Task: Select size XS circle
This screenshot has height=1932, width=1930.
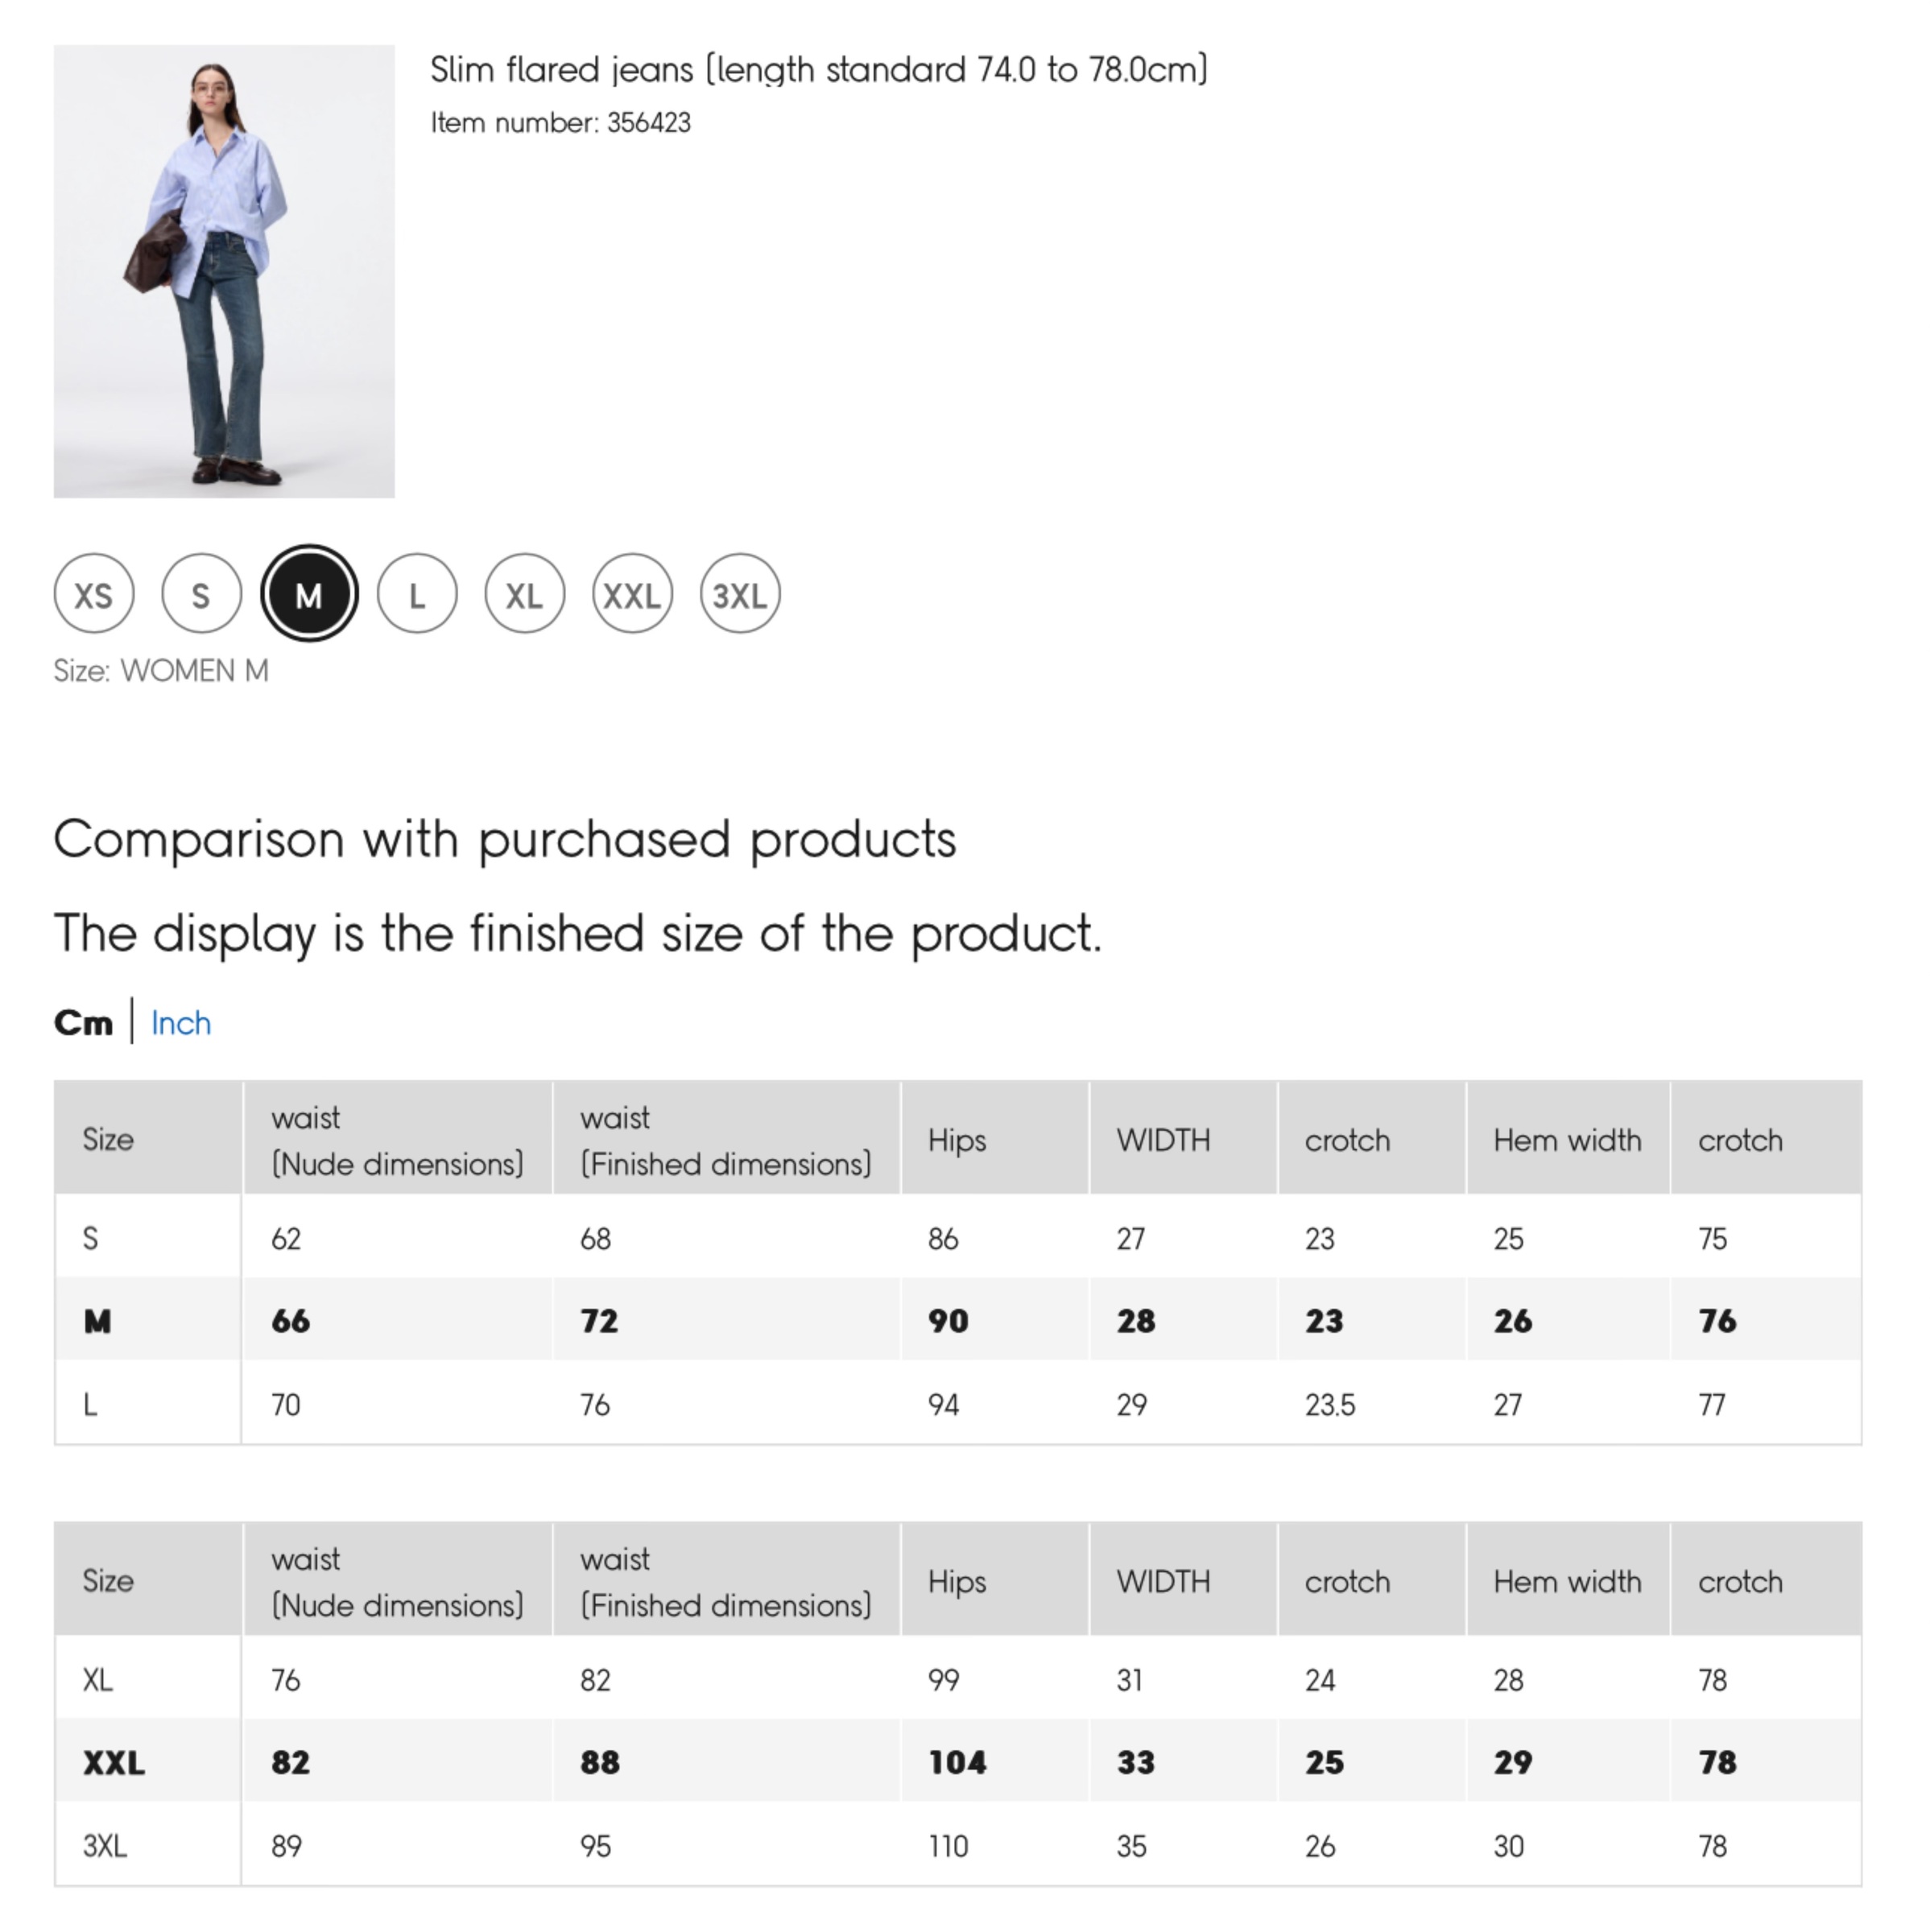Action: click(x=94, y=595)
